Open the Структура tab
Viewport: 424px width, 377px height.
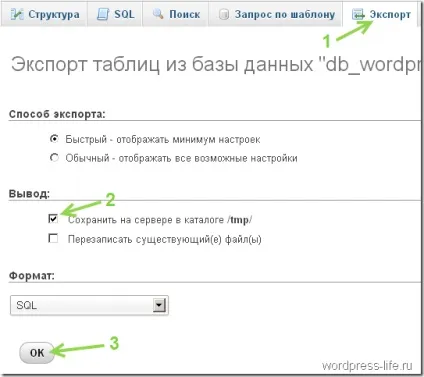tap(44, 14)
